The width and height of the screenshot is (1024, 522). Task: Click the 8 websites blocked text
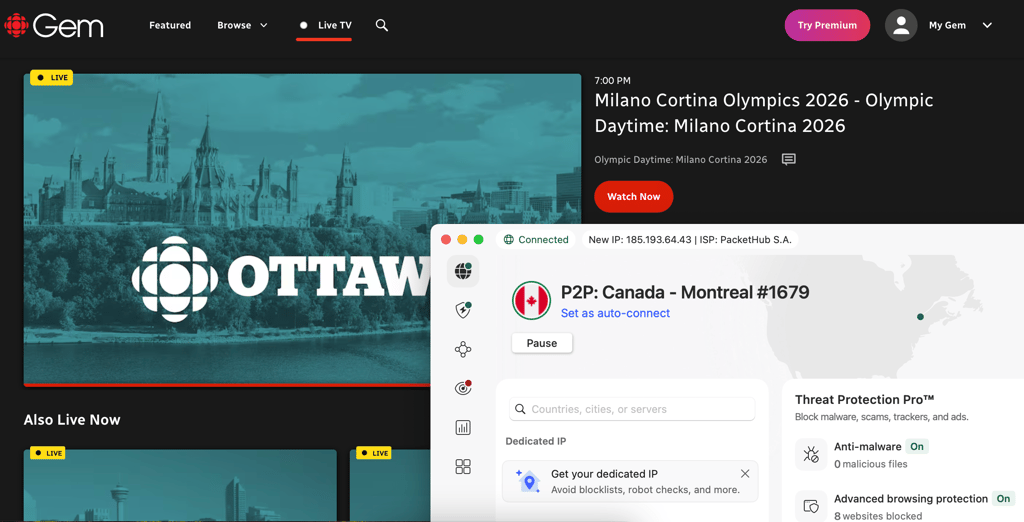coord(878,516)
